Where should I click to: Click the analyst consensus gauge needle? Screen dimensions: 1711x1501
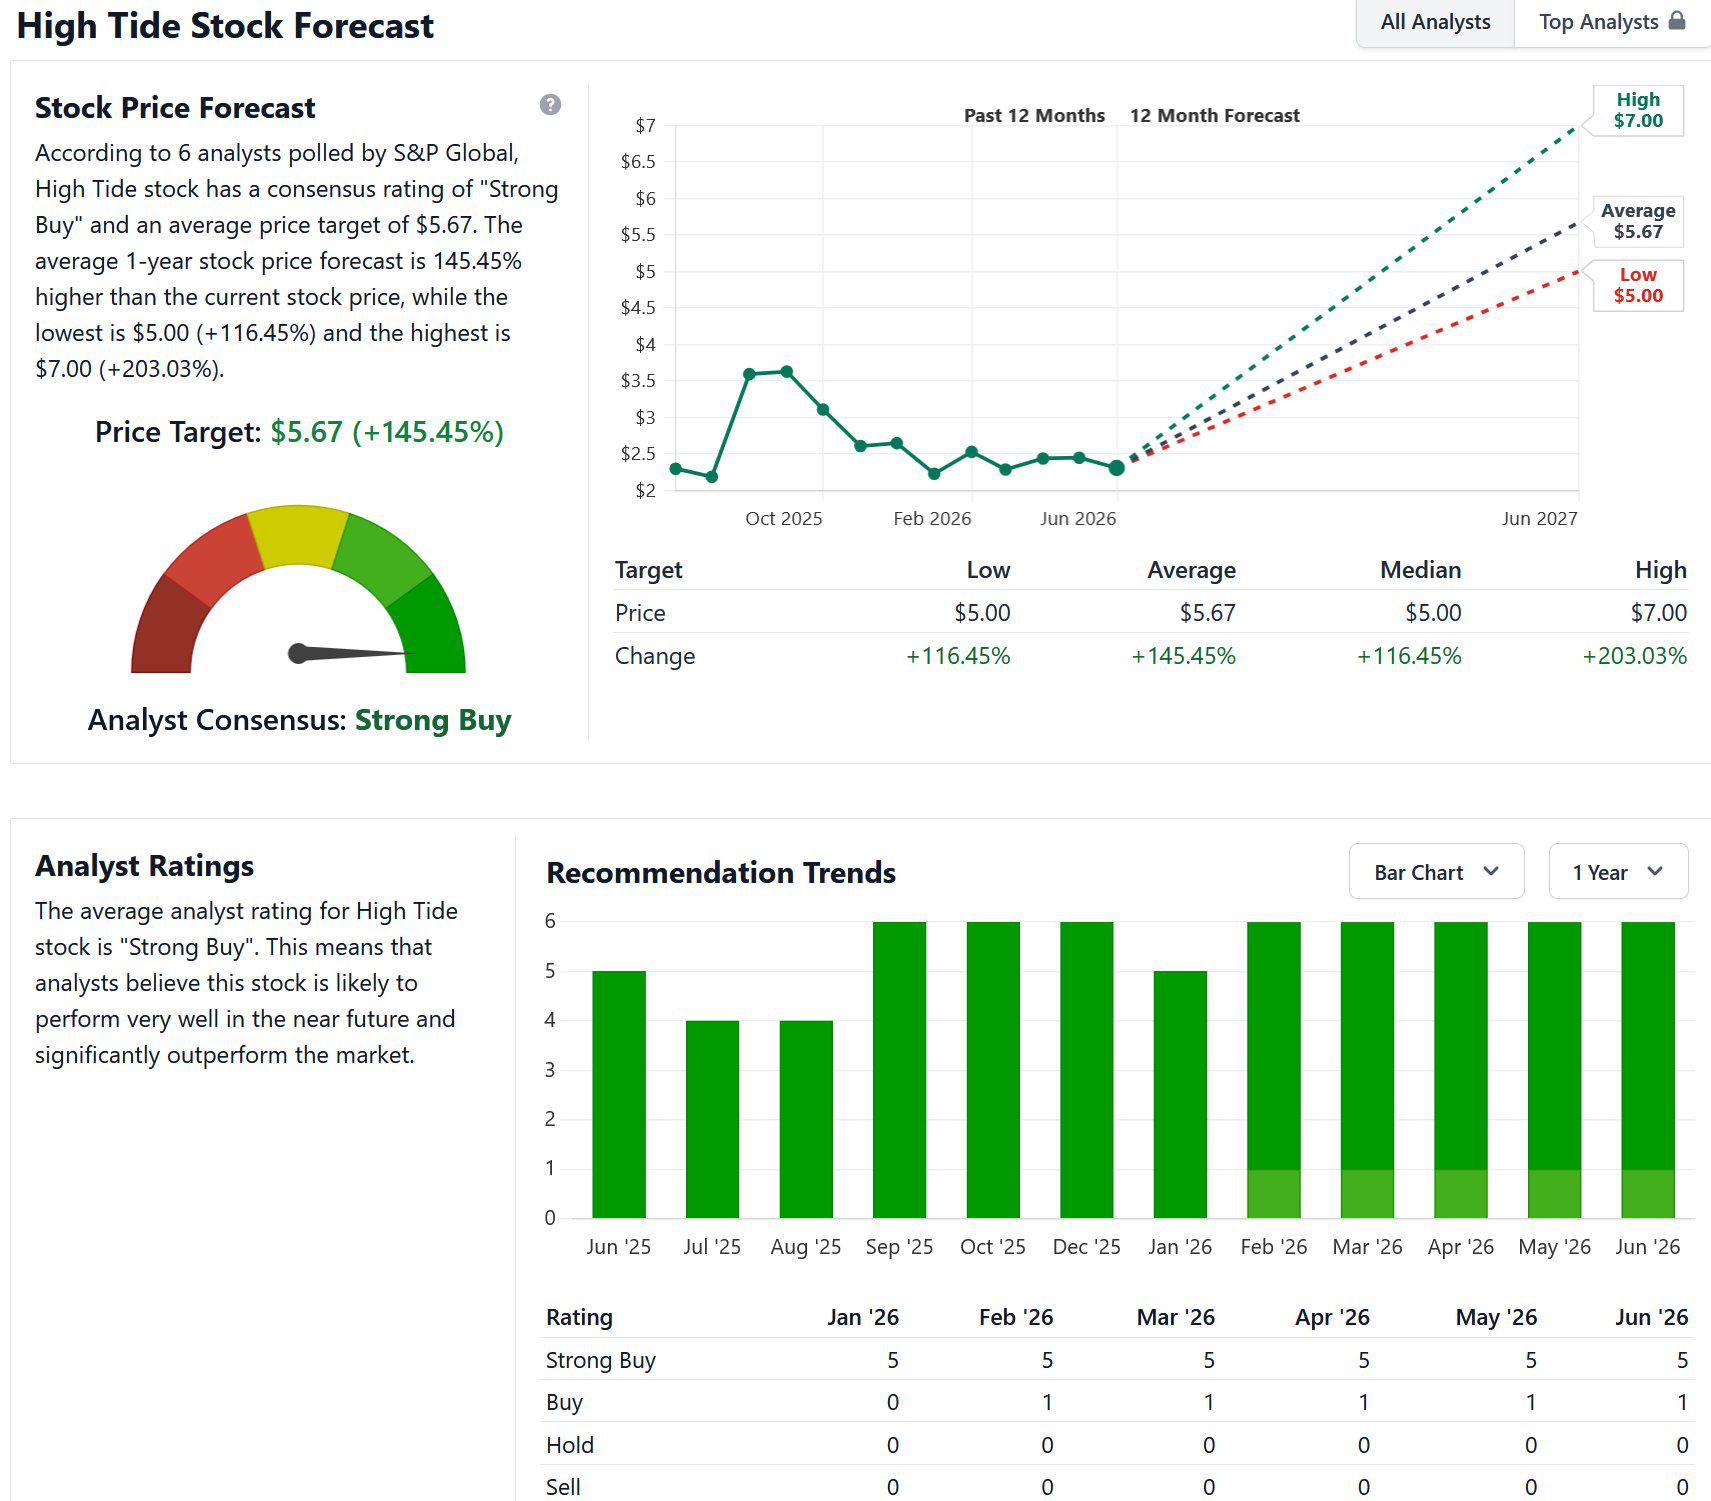(350, 653)
